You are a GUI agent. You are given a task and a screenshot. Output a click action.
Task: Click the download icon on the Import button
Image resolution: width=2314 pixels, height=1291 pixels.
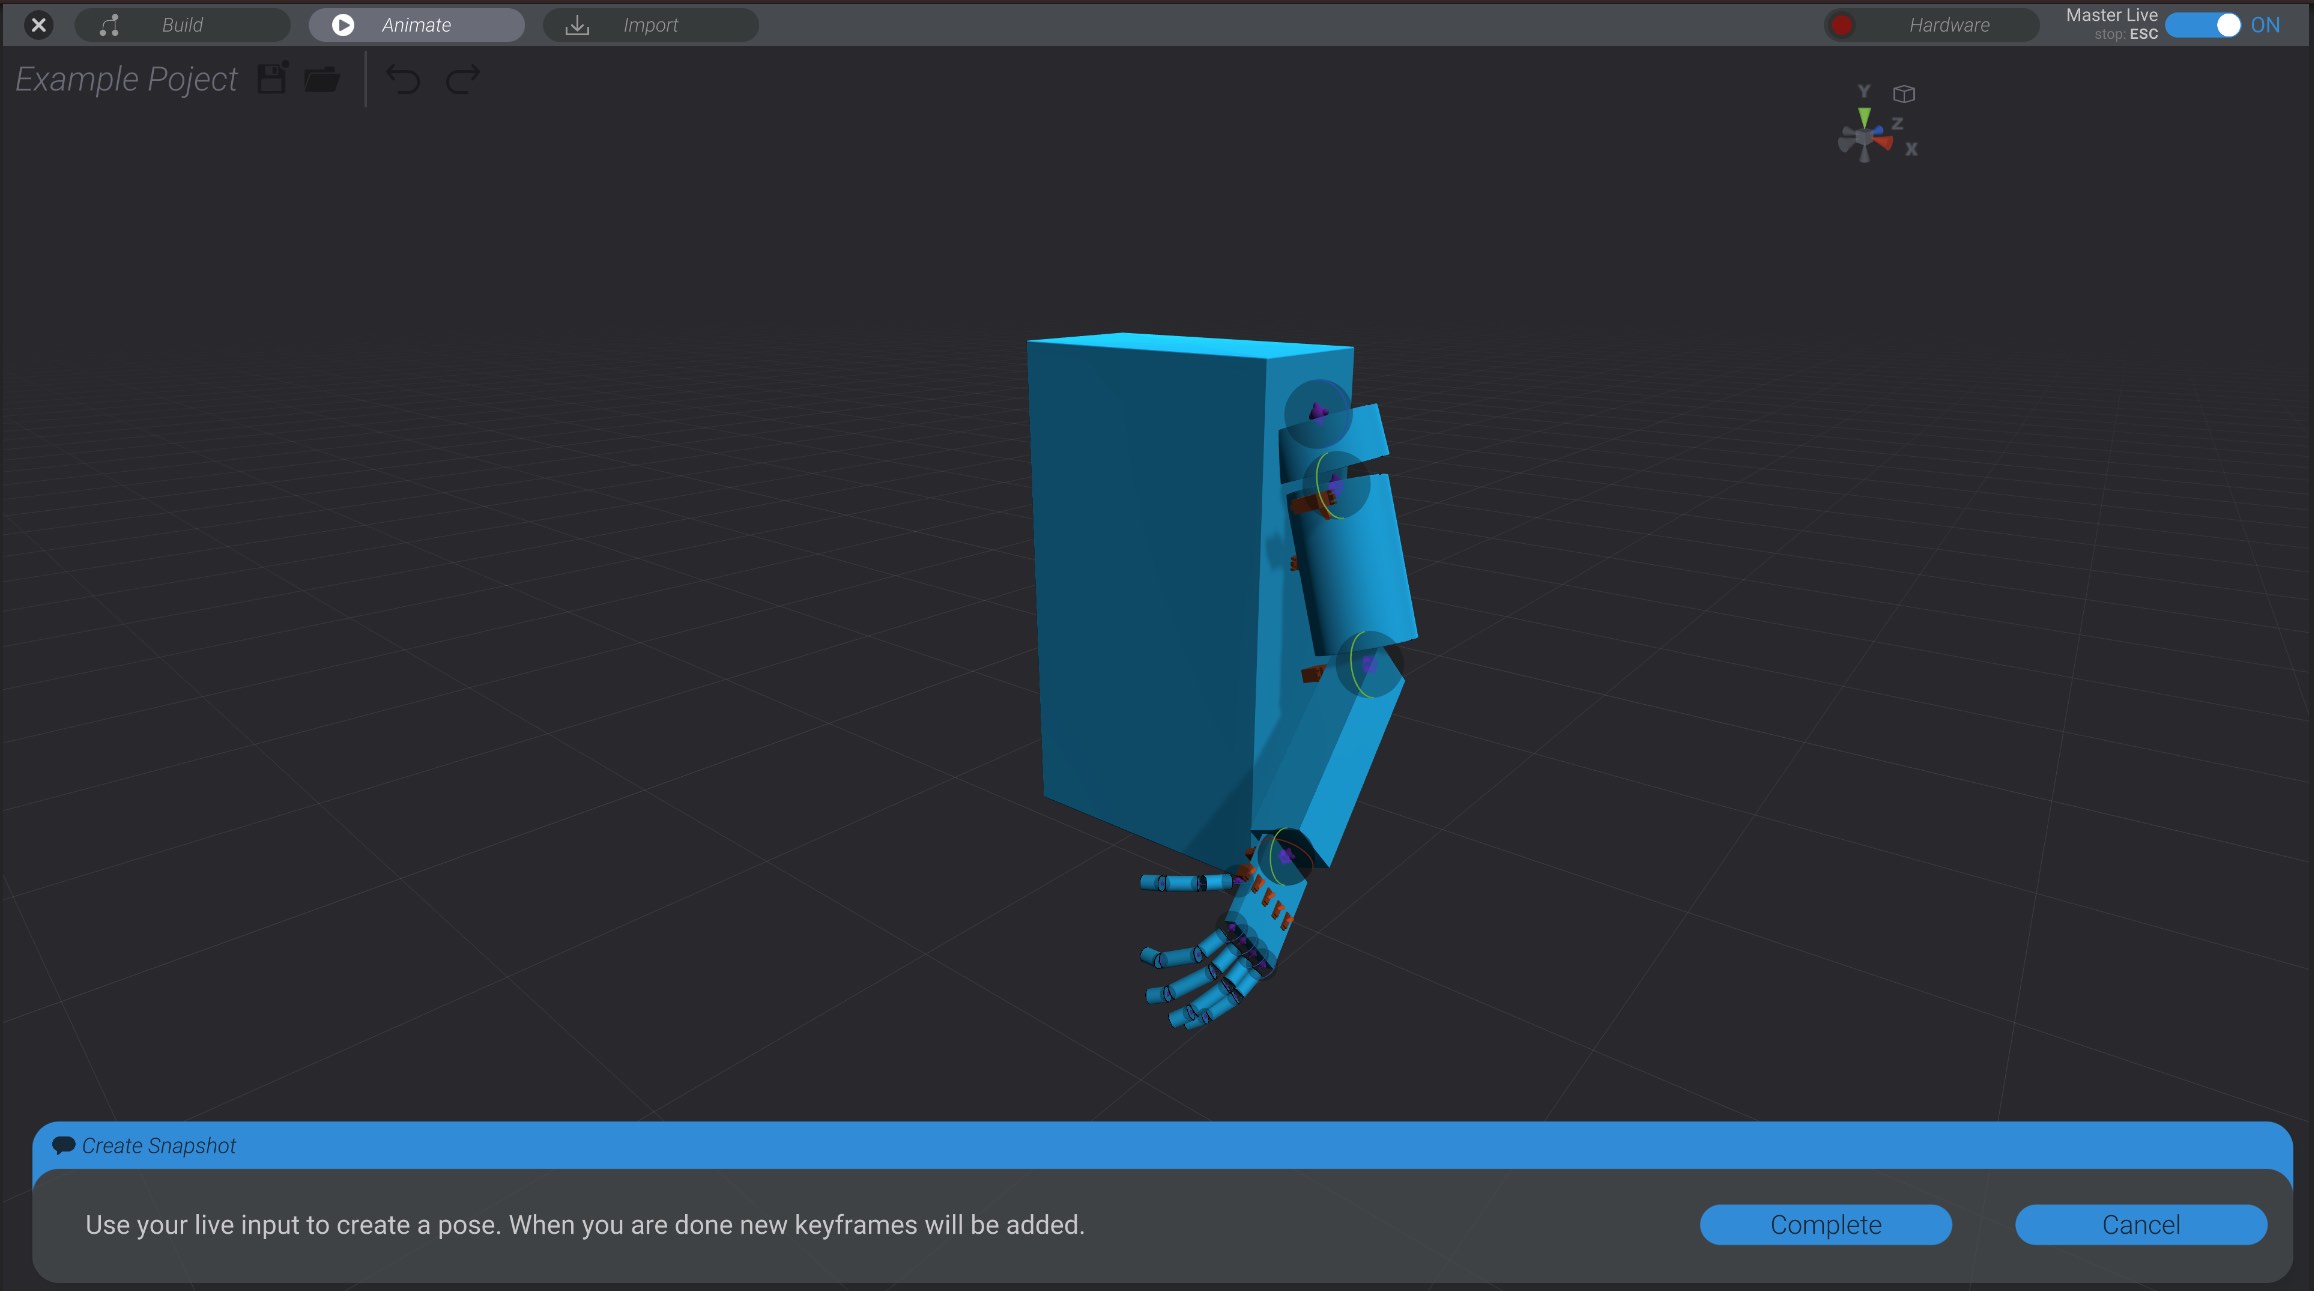(x=577, y=25)
